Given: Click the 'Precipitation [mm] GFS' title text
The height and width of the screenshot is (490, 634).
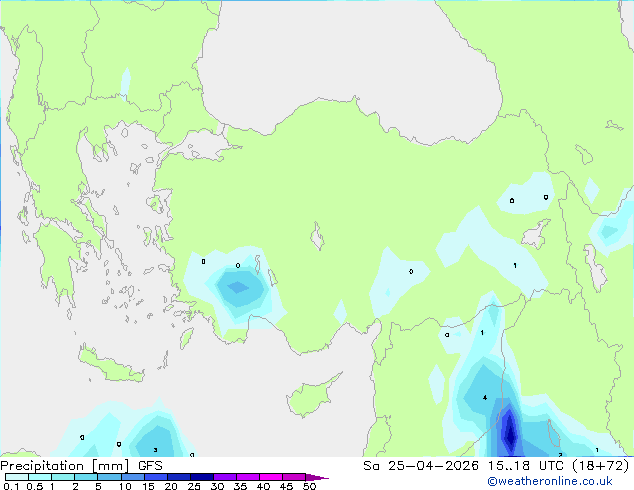Looking at the screenshot, I should [x=81, y=466].
